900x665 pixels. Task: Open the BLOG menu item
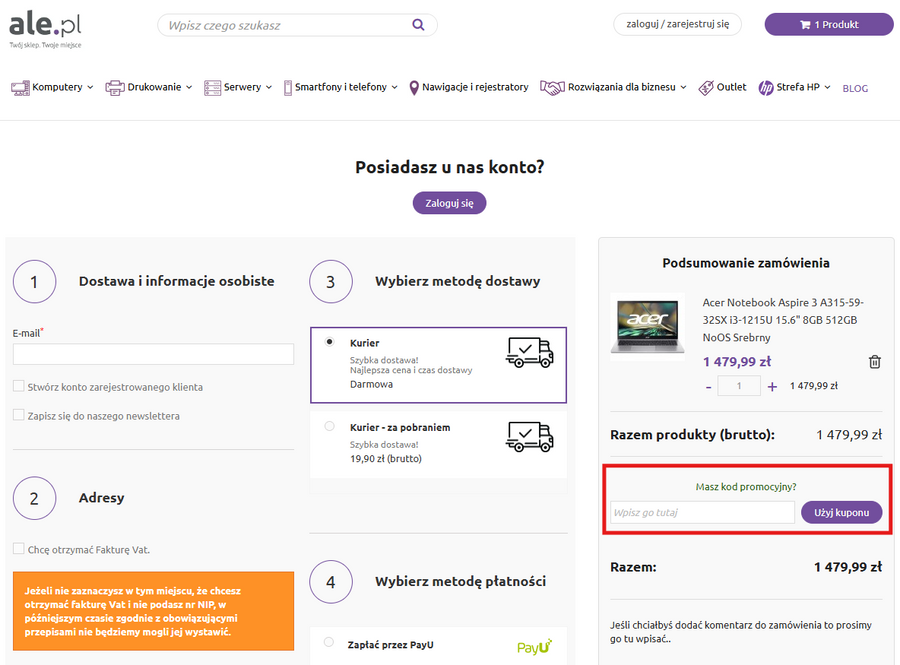(855, 88)
